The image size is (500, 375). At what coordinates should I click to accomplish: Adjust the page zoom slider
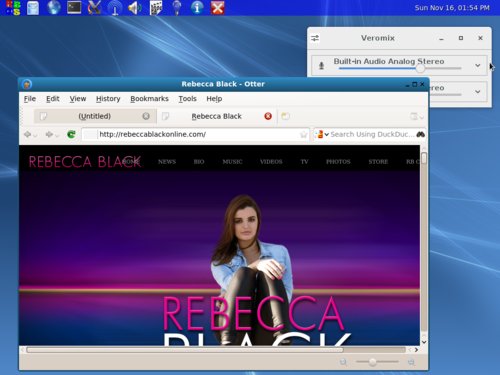click(377, 362)
